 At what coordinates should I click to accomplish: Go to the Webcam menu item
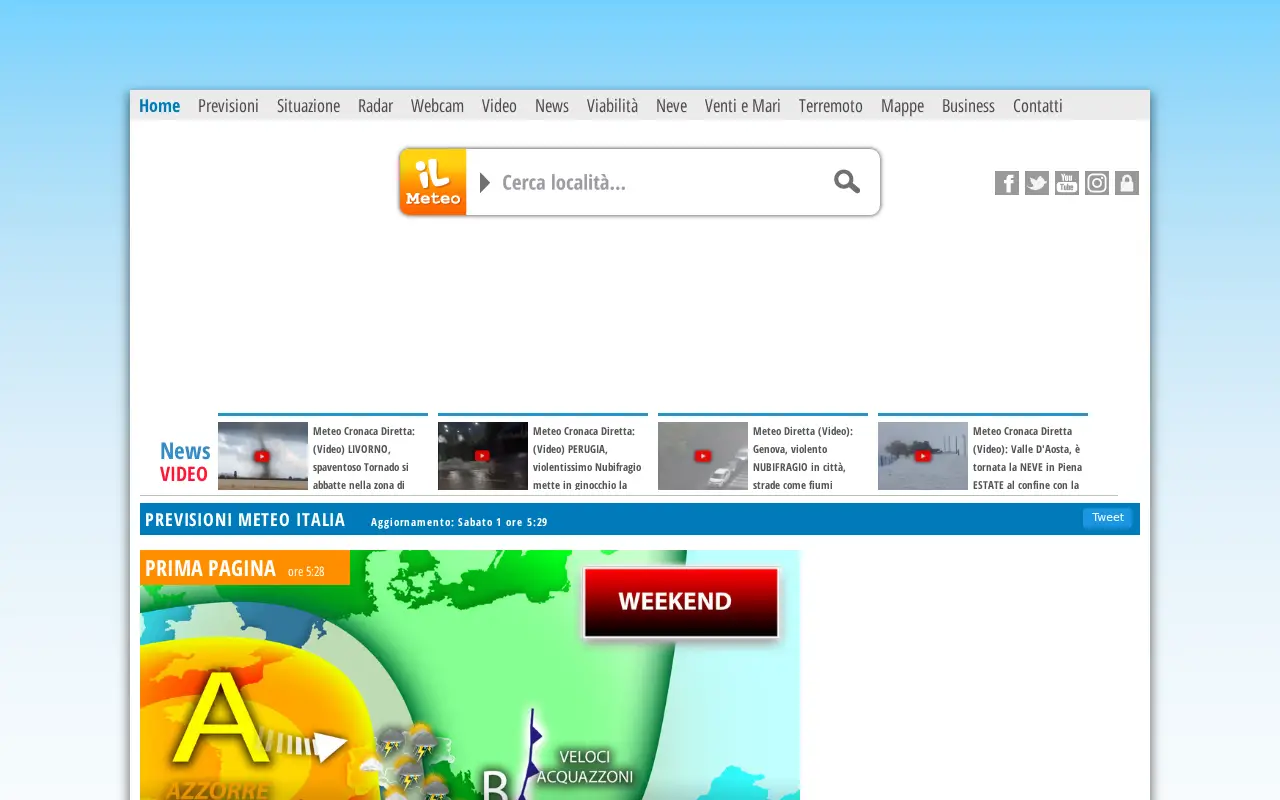[x=437, y=106]
